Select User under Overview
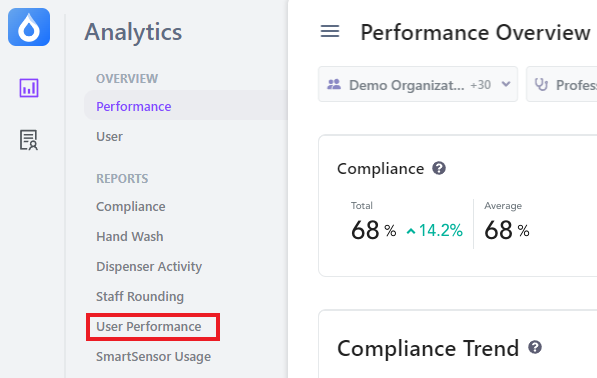The width and height of the screenshot is (597, 378). pos(109,136)
